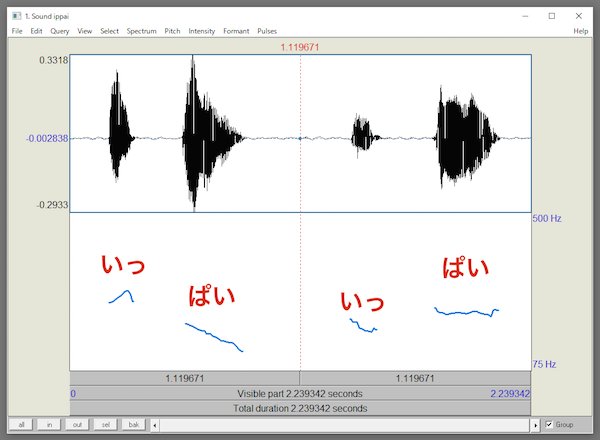Play the Visible part 2.239342 seconds bar
Image resolution: width=600 pixels, height=440 pixels.
coord(300,394)
